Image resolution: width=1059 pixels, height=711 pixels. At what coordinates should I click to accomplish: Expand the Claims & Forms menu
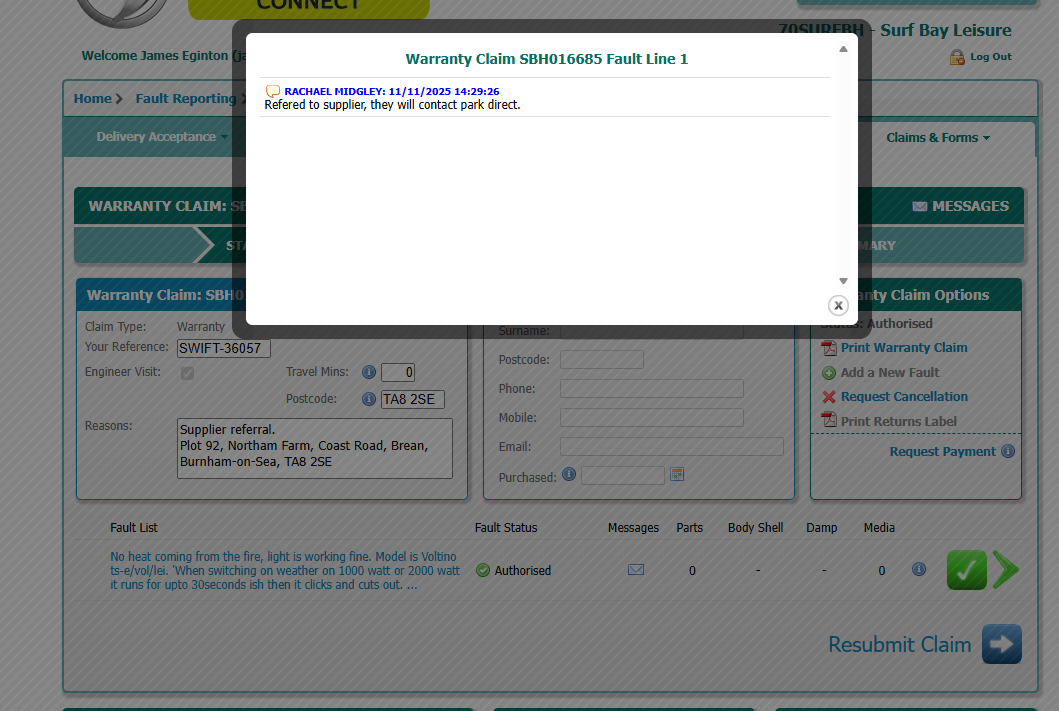click(x=937, y=138)
